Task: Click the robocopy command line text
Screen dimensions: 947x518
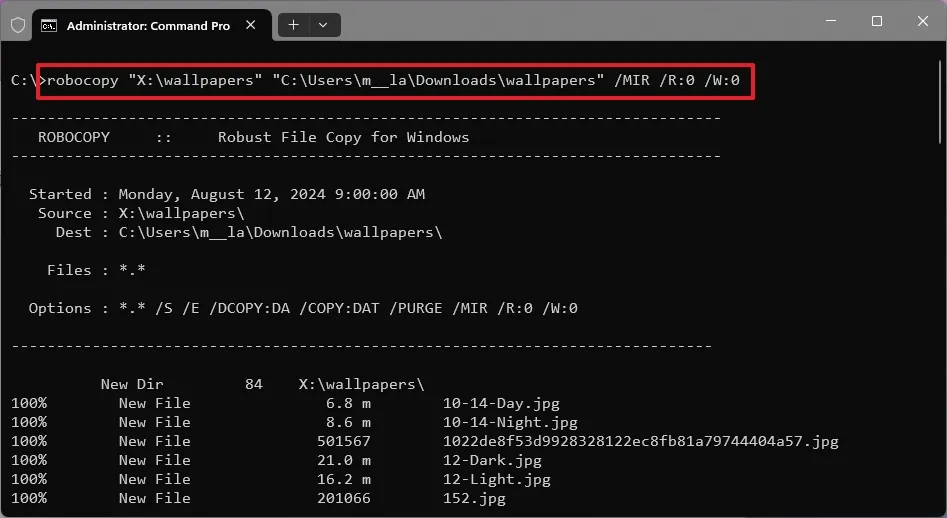Action: [x=393, y=80]
